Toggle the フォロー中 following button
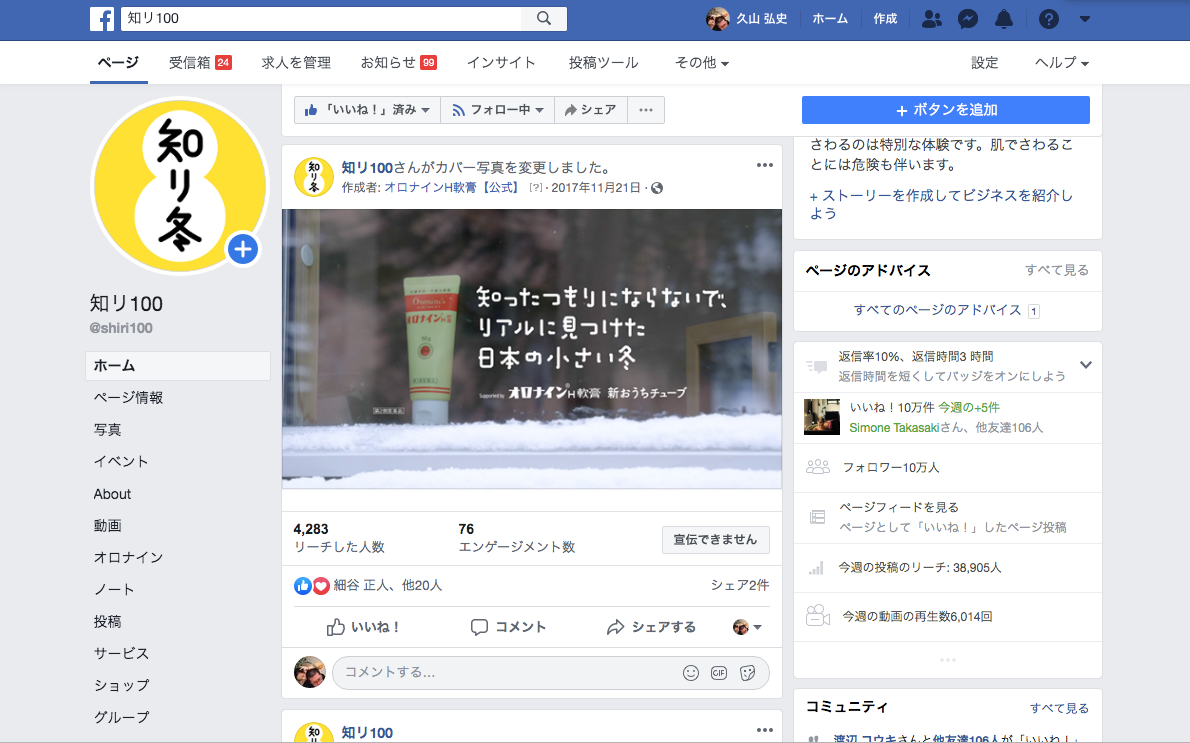 pyautogui.click(x=498, y=110)
